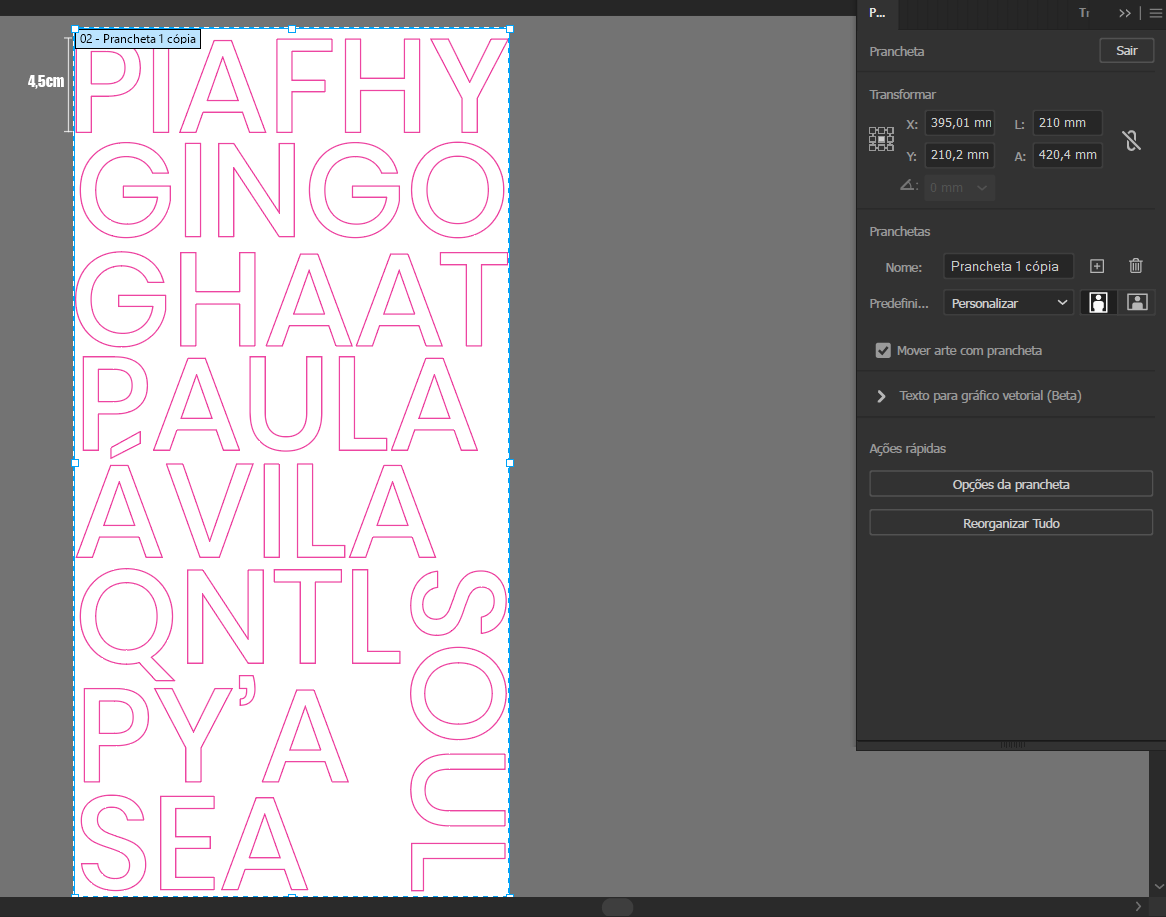Click the Reorganizar Tudo button
The width and height of the screenshot is (1166, 917).
click(x=1010, y=523)
